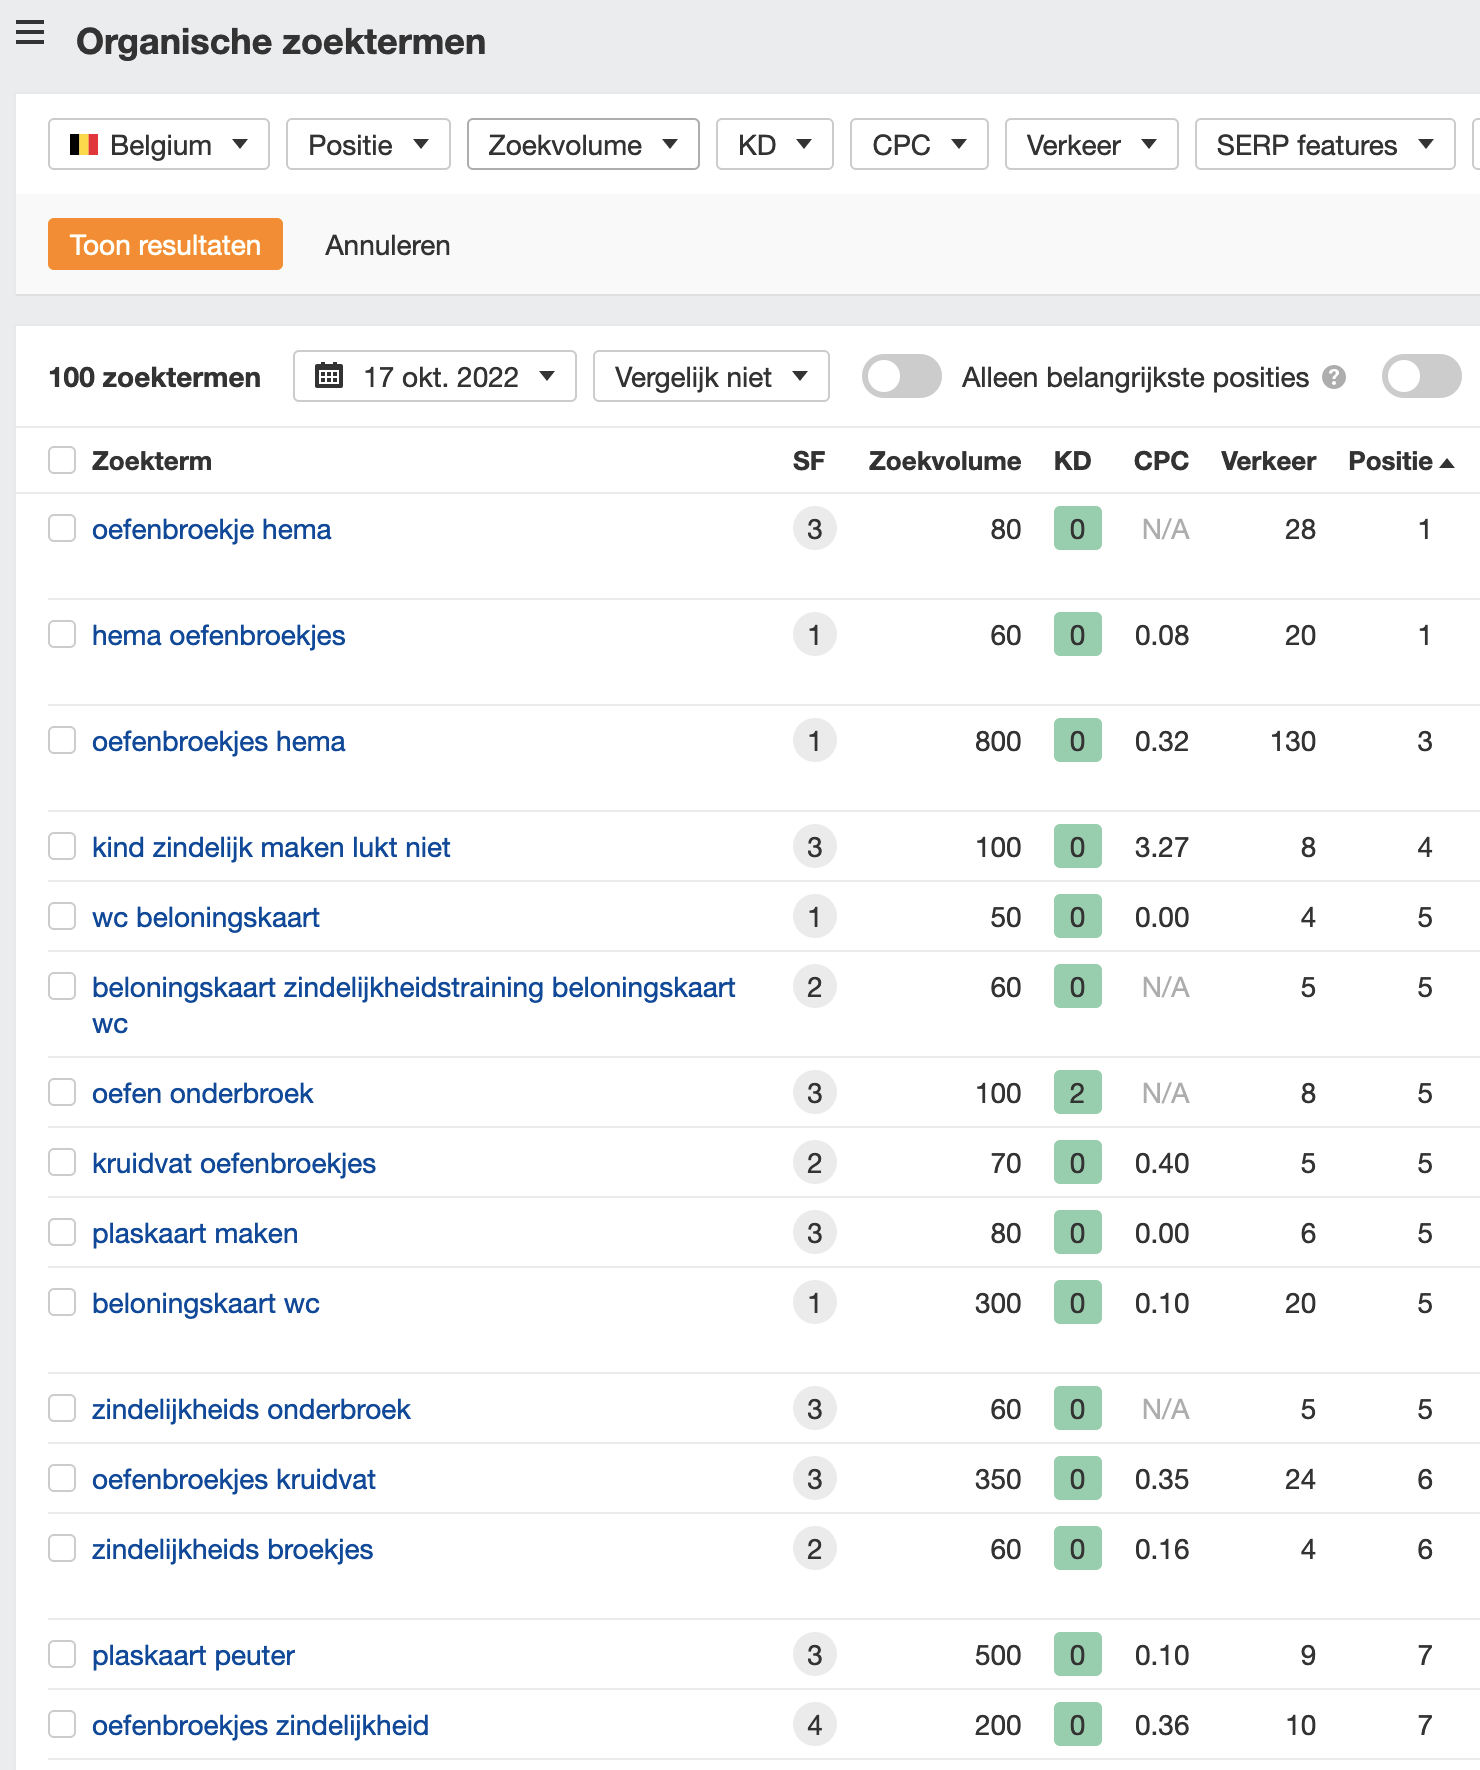Click the 100 zoektermen count label
Image resolution: width=1480 pixels, height=1770 pixels.
point(154,377)
